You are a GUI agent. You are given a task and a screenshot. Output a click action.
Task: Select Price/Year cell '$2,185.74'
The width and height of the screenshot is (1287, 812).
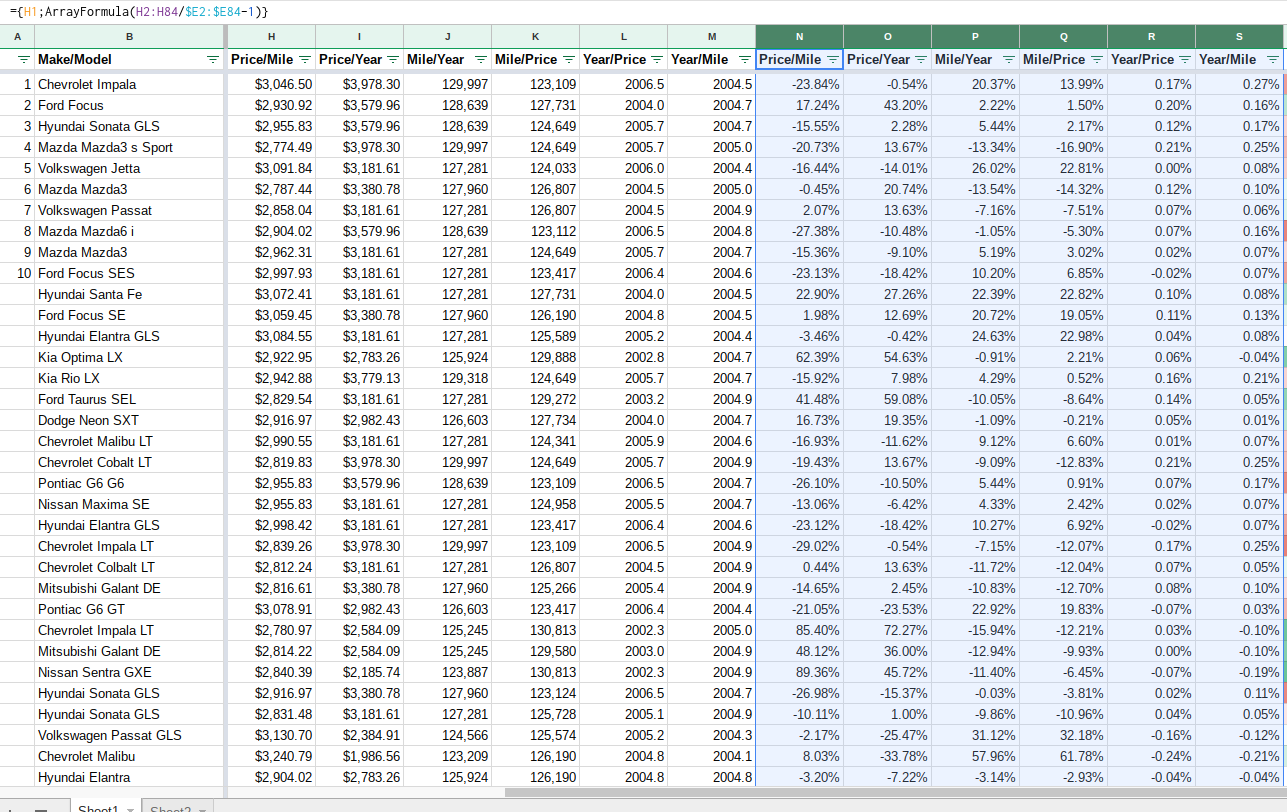click(x=360, y=672)
